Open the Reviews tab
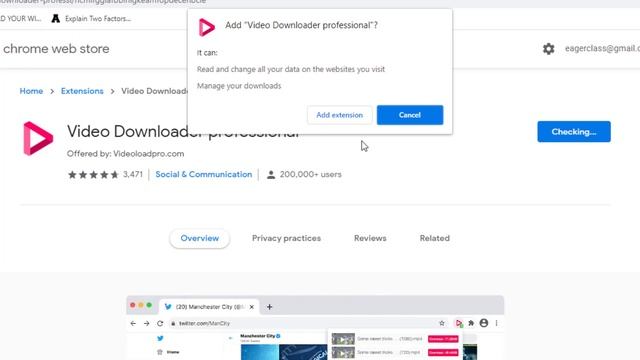This screenshot has width=640, height=360. pos(370,238)
